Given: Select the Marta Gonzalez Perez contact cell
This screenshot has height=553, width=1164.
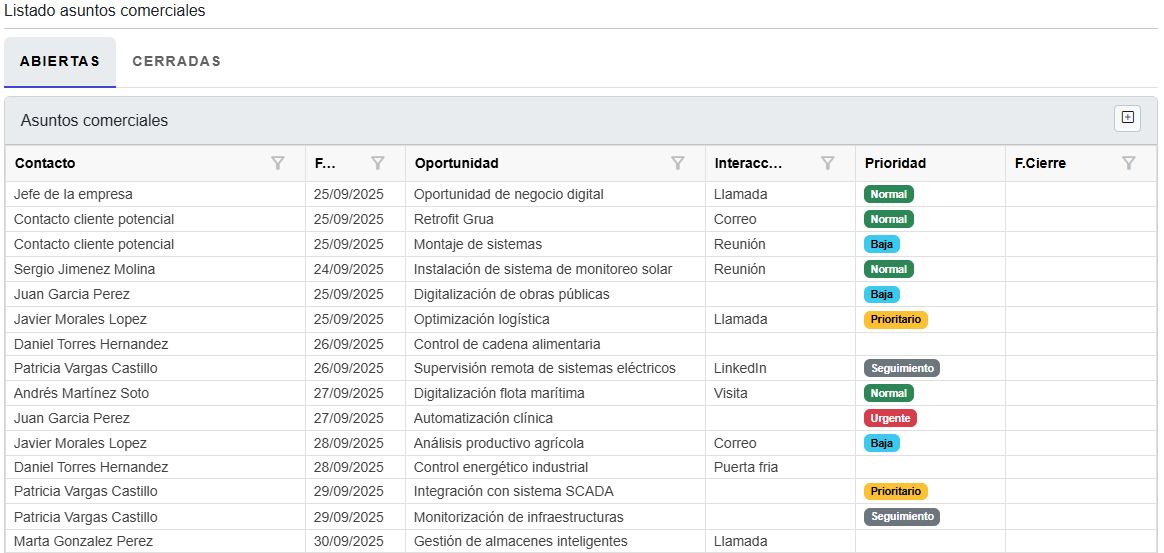Looking at the screenshot, I should [84, 541].
